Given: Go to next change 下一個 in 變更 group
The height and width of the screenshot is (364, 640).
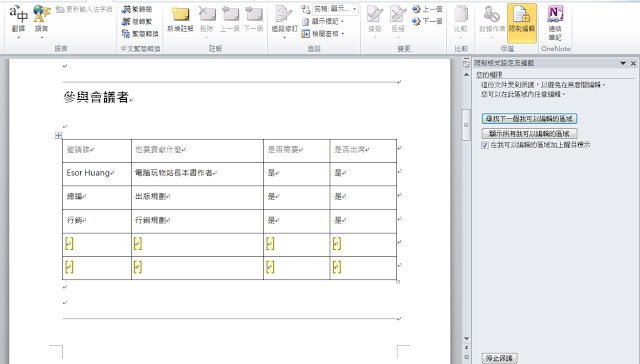Looking at the screenshot, I should click(x=427, y=21).
